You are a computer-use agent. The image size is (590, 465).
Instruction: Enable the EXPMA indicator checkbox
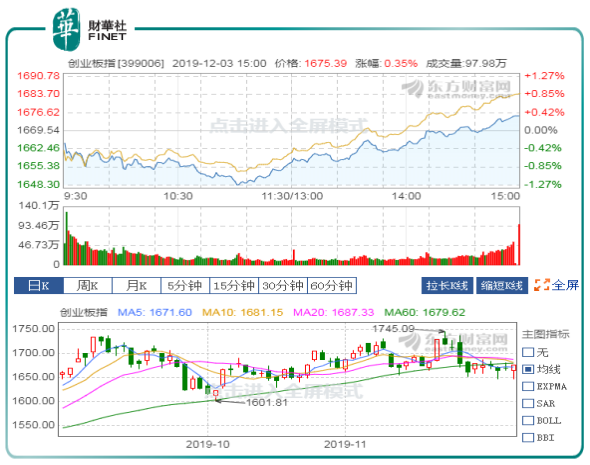(x=528, y=386)
